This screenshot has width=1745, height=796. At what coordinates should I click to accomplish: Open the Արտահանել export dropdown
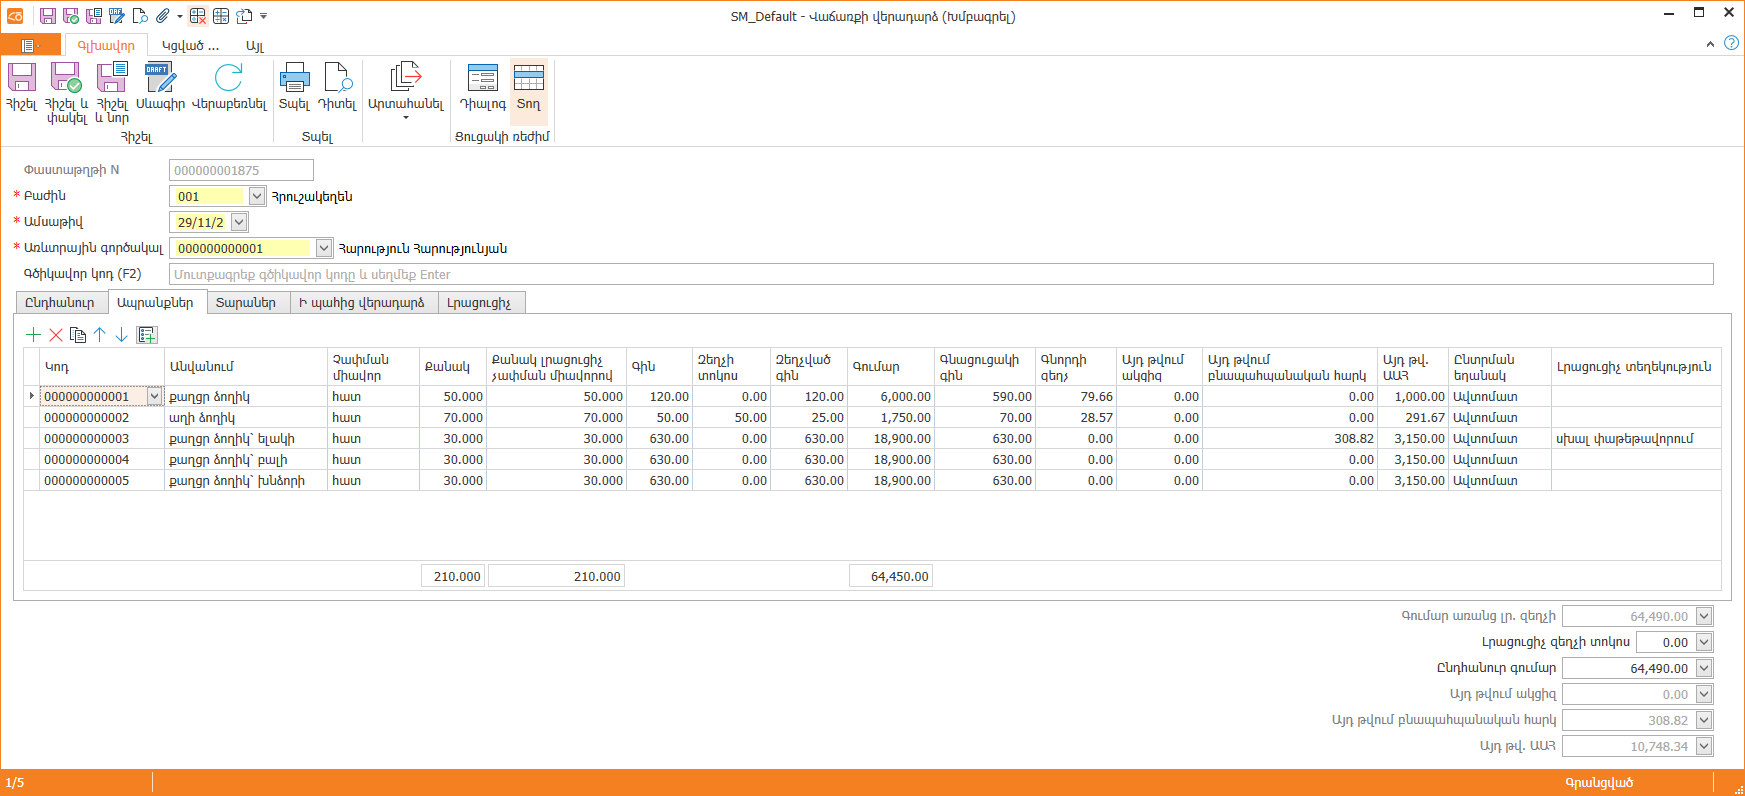coord(405,92)
